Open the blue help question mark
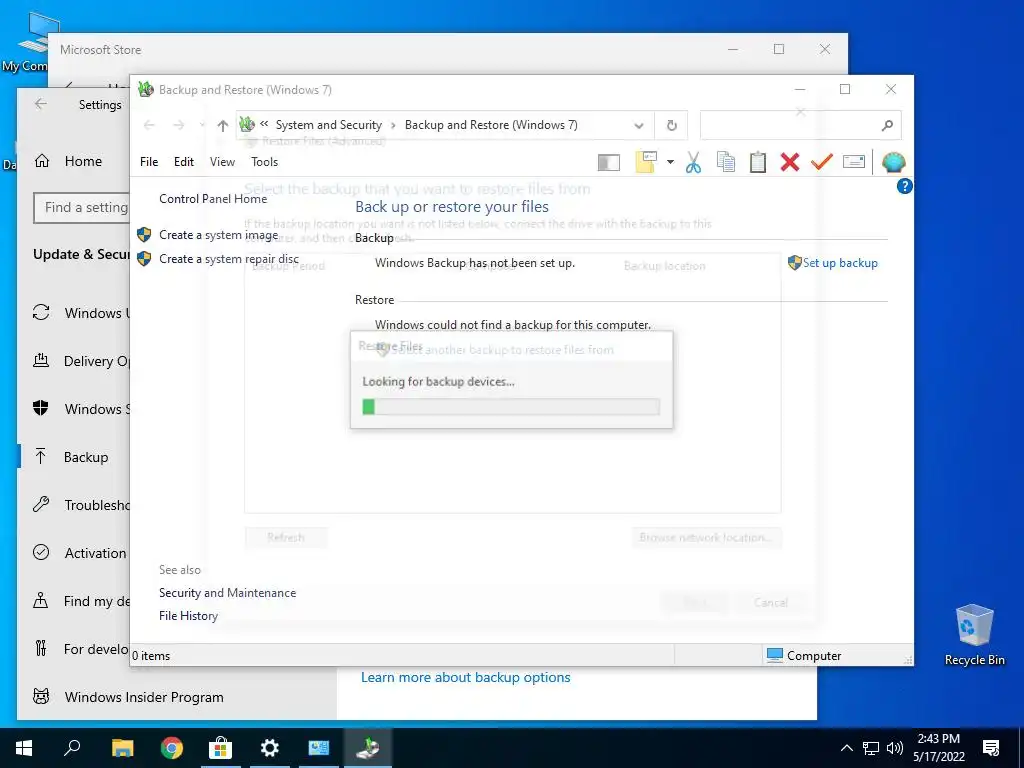1024x768 pixels. pyautogui.click(x=904, y=187)
